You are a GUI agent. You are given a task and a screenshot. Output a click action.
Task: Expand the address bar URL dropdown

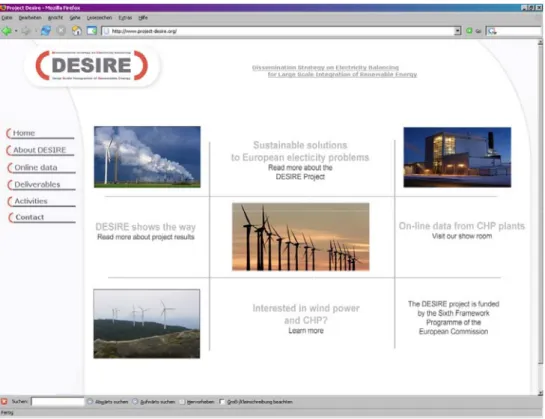(x=458, y=31)
